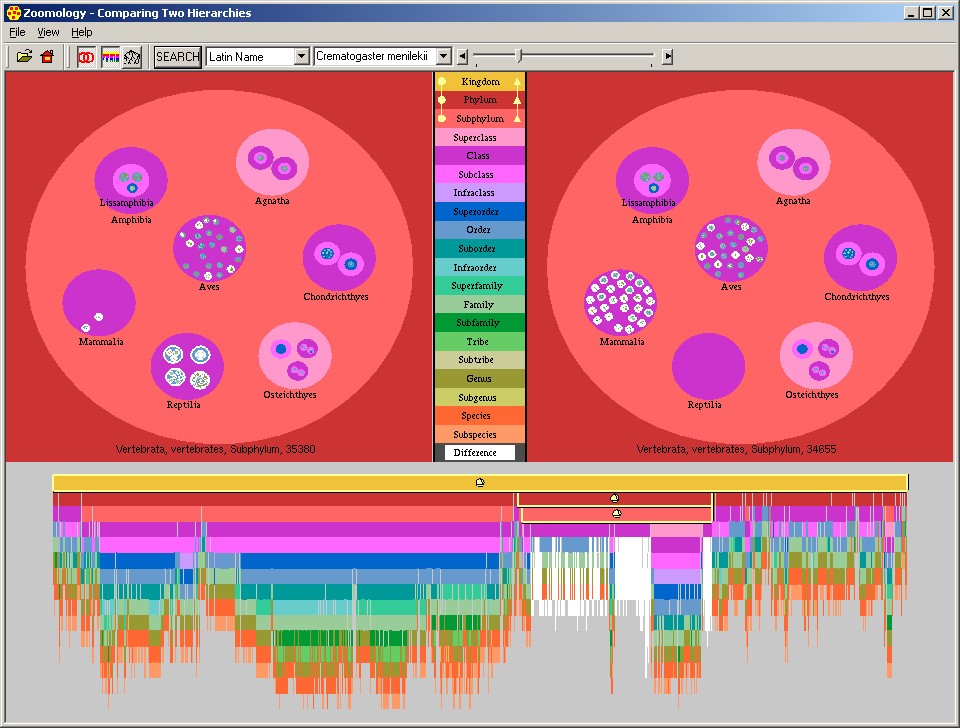Click the yellow dot beside Phylum
The image size is (960, 728).
441,100
